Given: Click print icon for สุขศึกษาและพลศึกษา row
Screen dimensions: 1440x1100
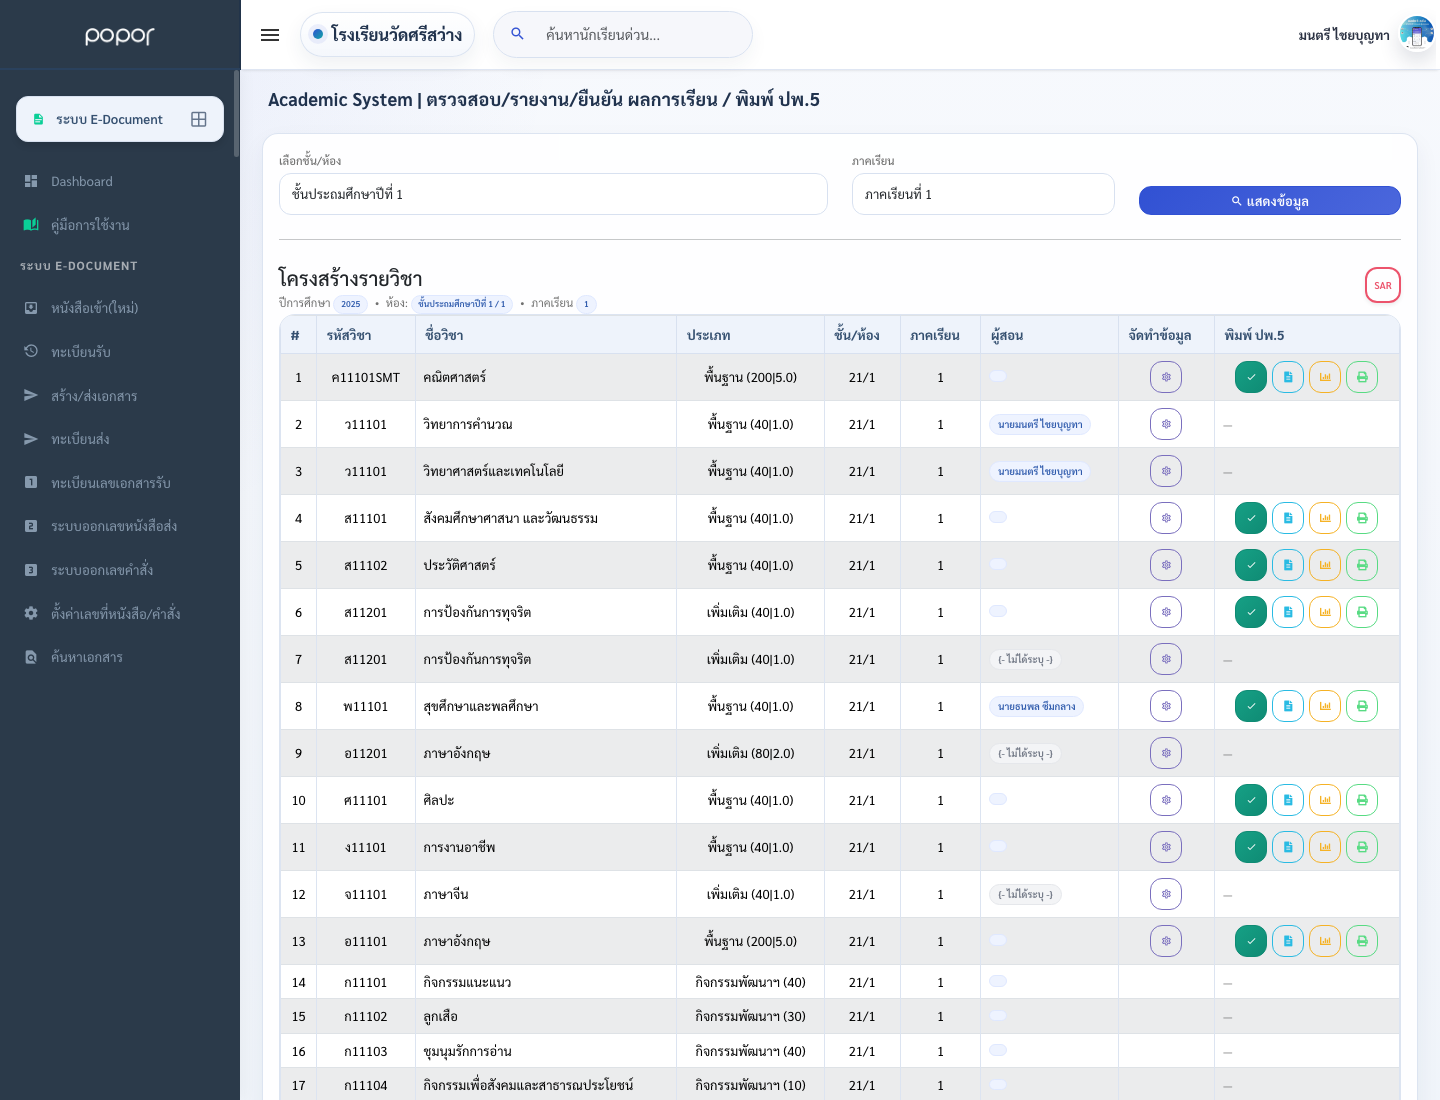Looking at the screenshot, I should click(x=1362, y=706).
